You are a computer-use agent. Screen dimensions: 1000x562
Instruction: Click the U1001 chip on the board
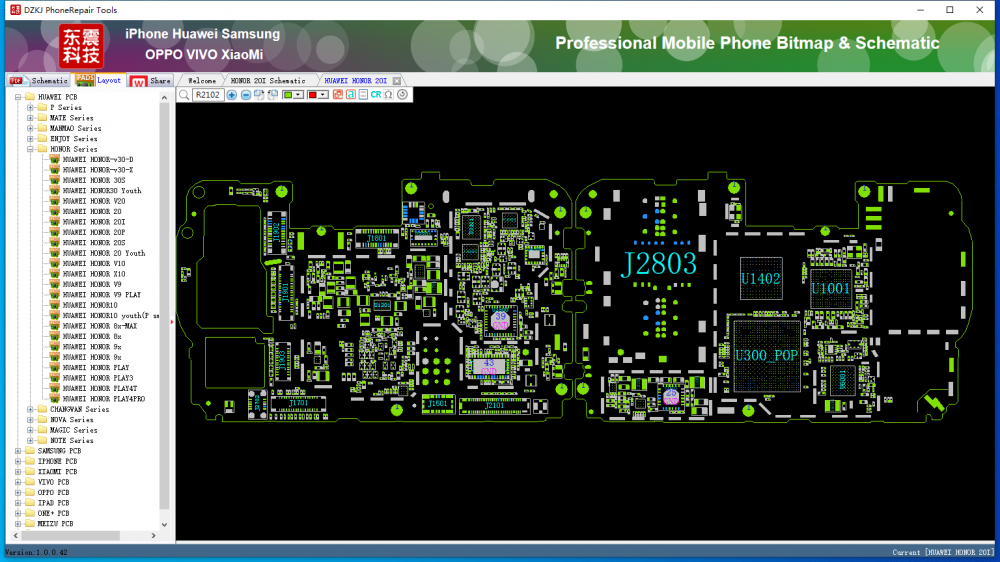(830, 288)
